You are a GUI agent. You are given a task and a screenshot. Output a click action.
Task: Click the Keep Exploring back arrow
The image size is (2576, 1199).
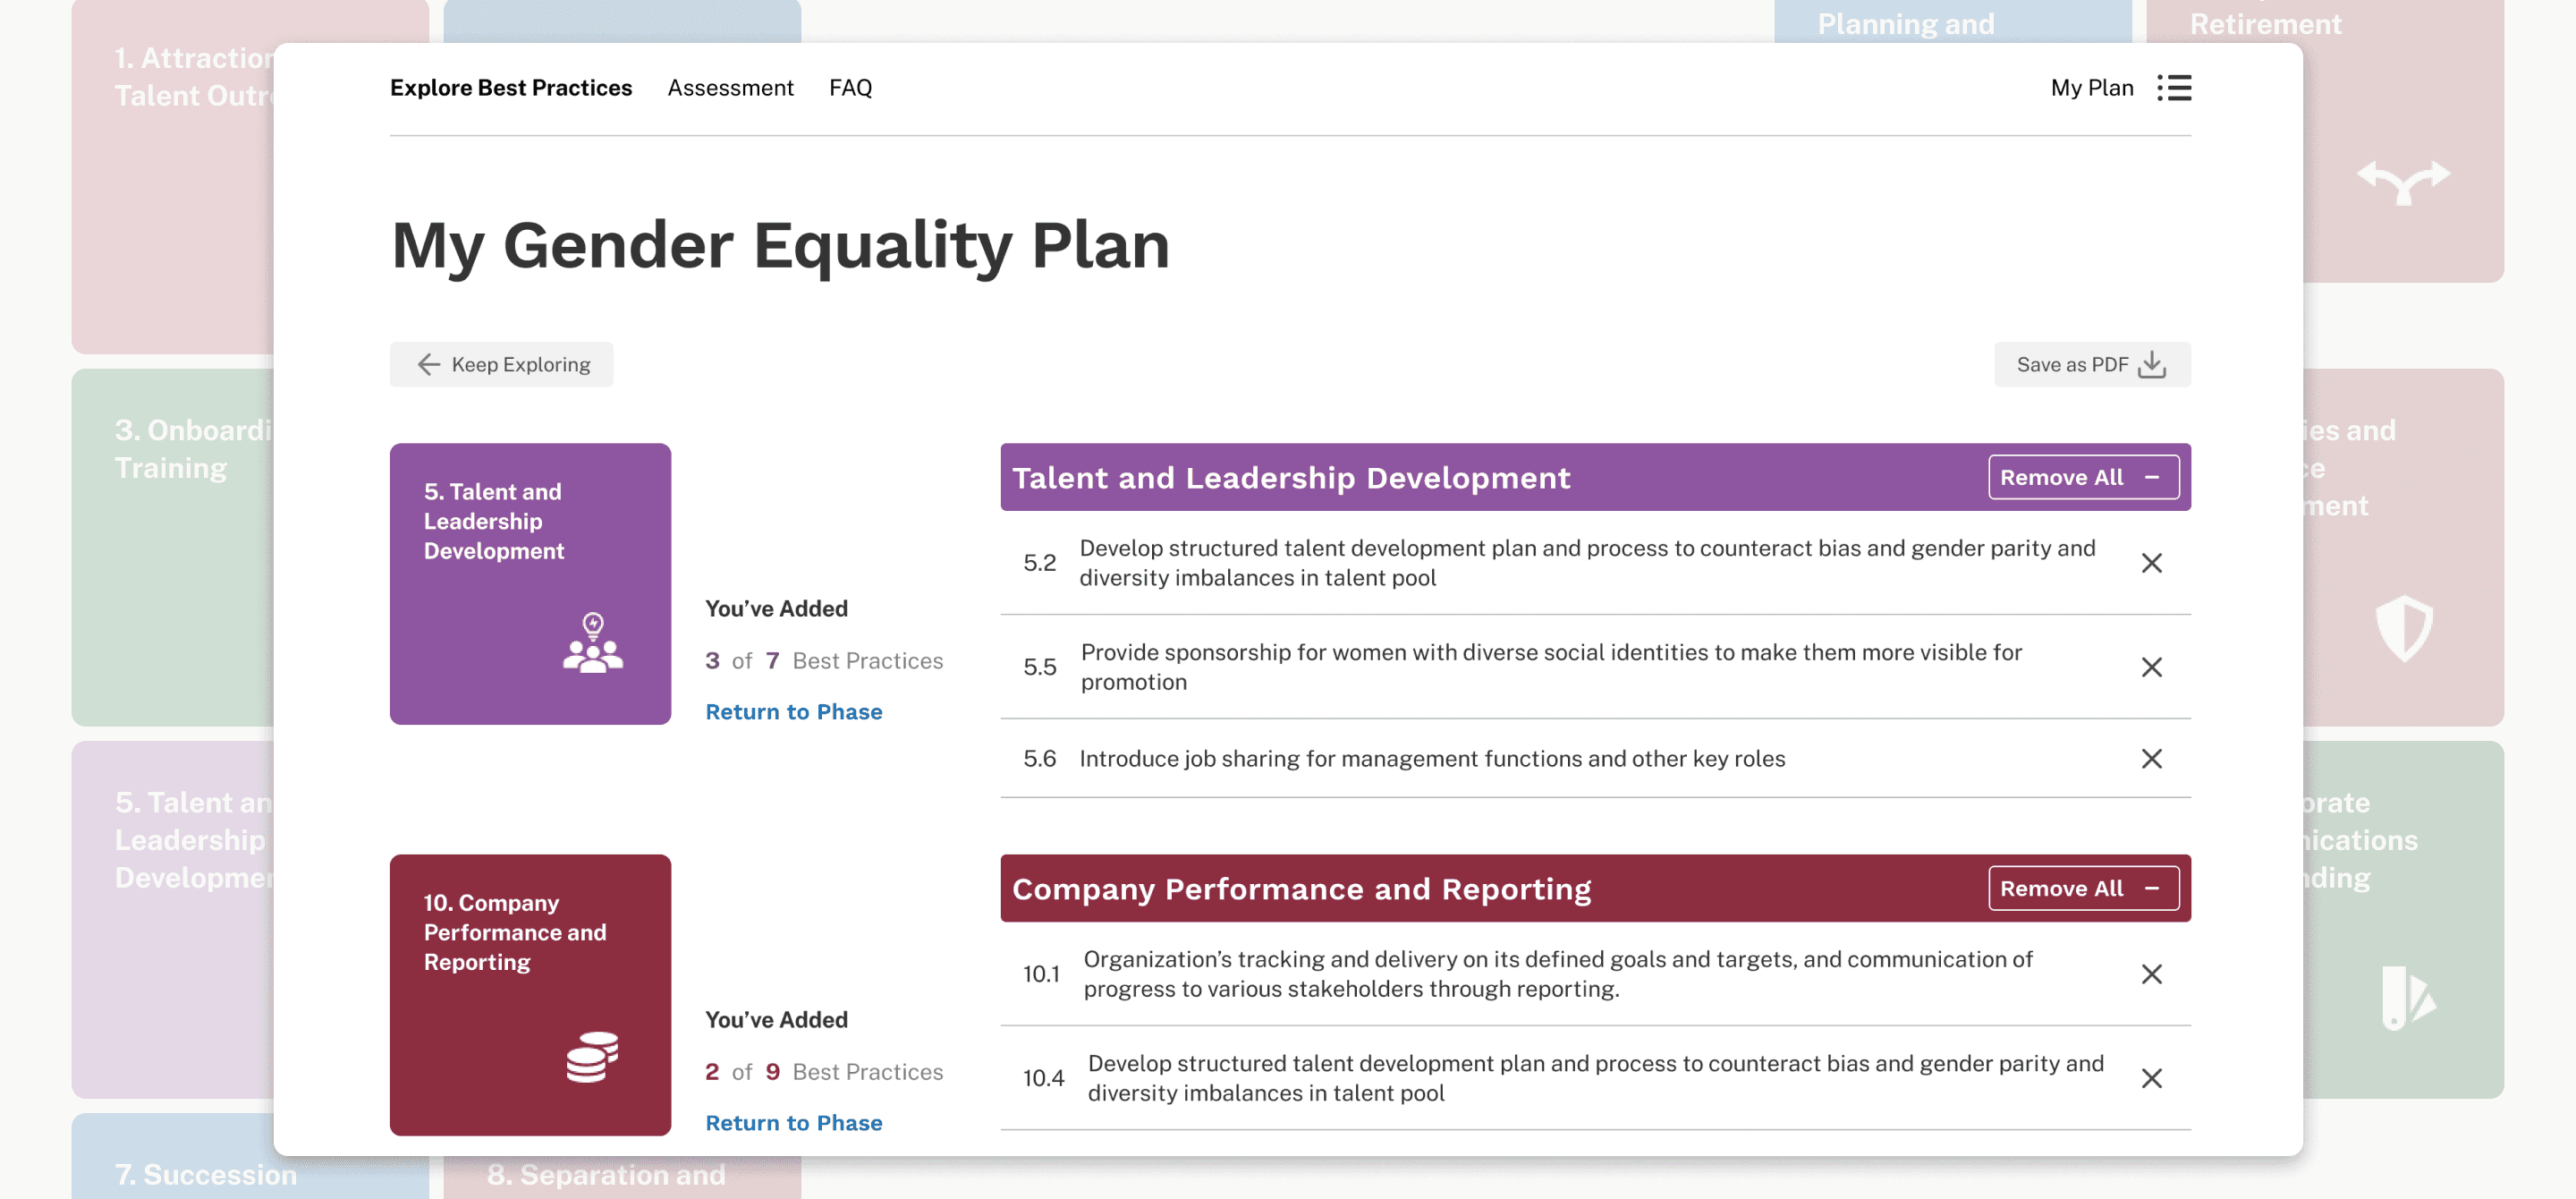click(429, 365)
